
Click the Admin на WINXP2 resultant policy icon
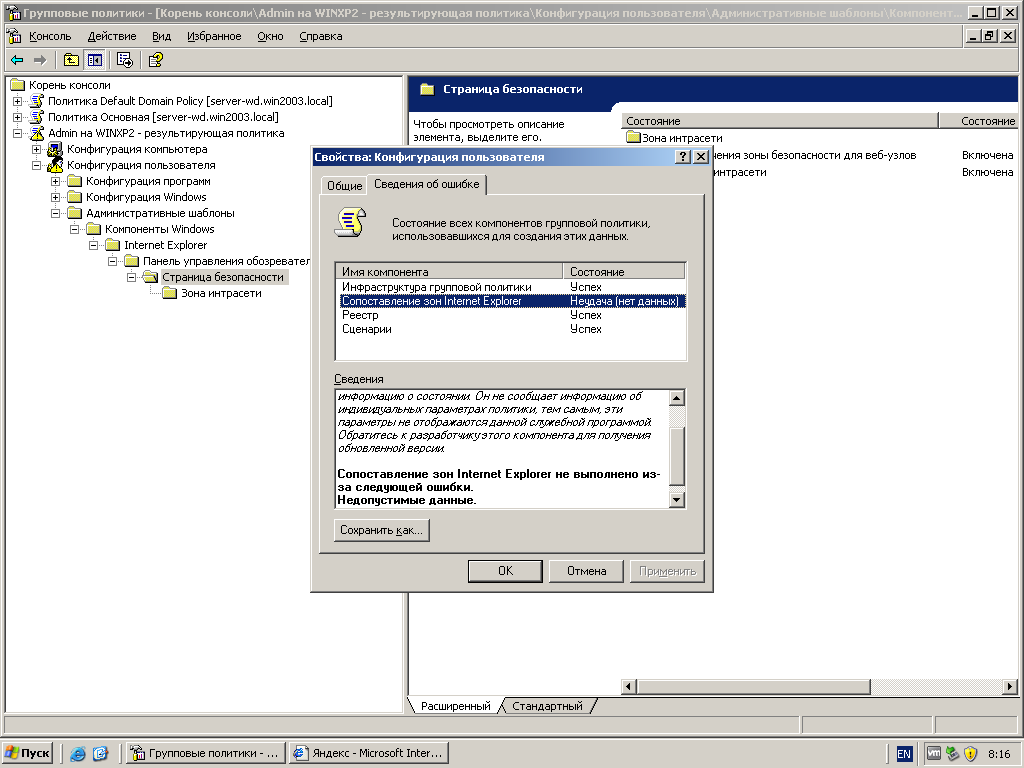click(x=37, y=133)
